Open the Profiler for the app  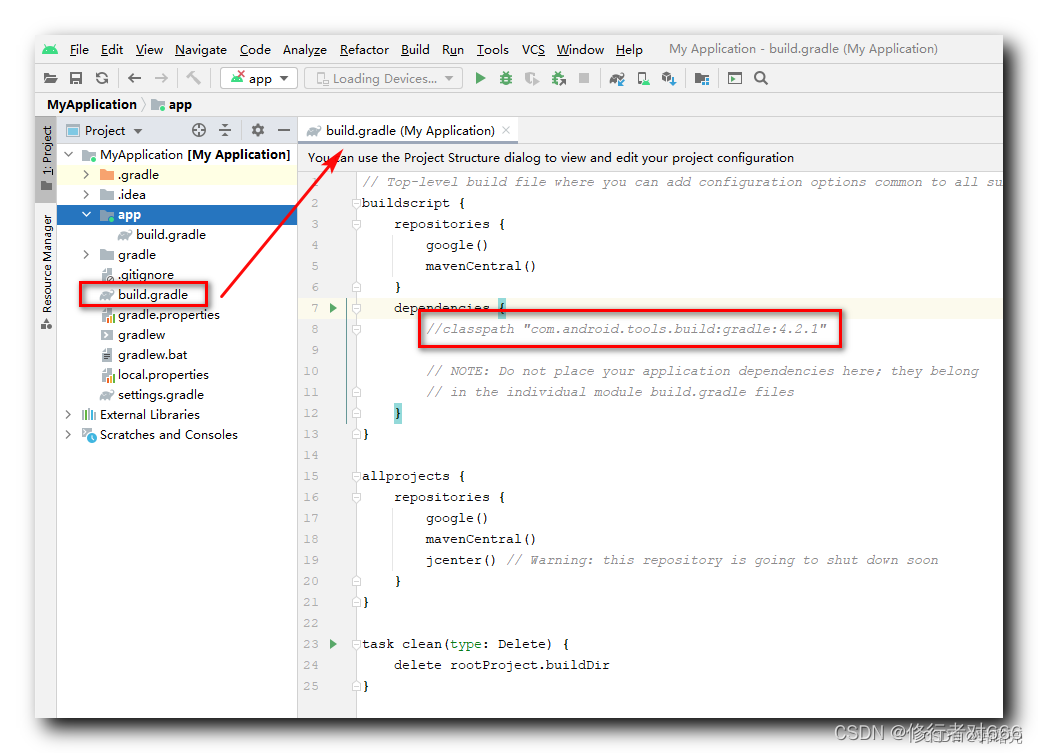tap(531, 77)
